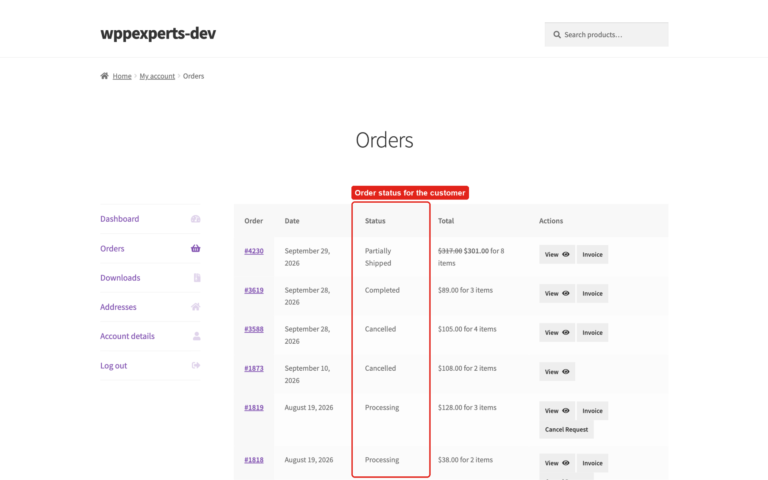Select the Partially Shipped status text
768x480 pixels.
tap(378, 257)
